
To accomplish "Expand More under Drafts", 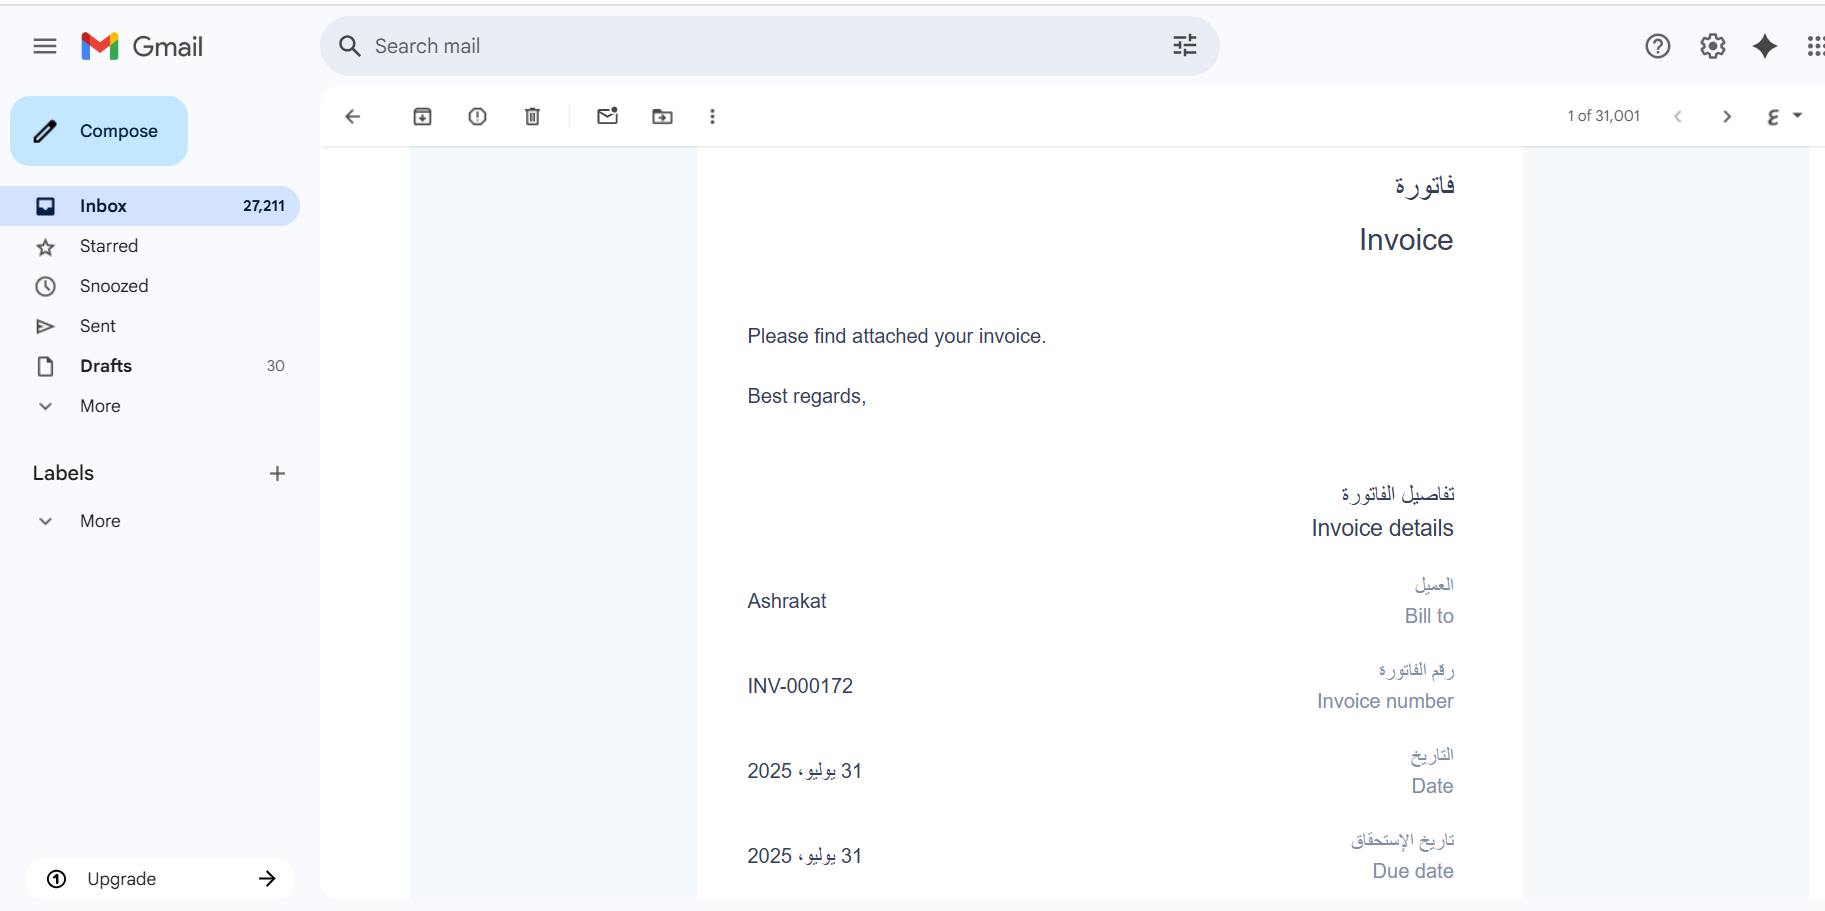I will pyautogui.click(x=99, y=406).
